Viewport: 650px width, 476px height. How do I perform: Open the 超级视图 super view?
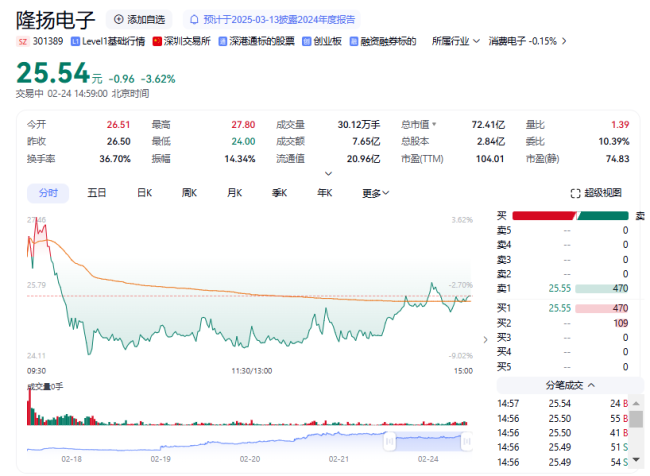596,193
